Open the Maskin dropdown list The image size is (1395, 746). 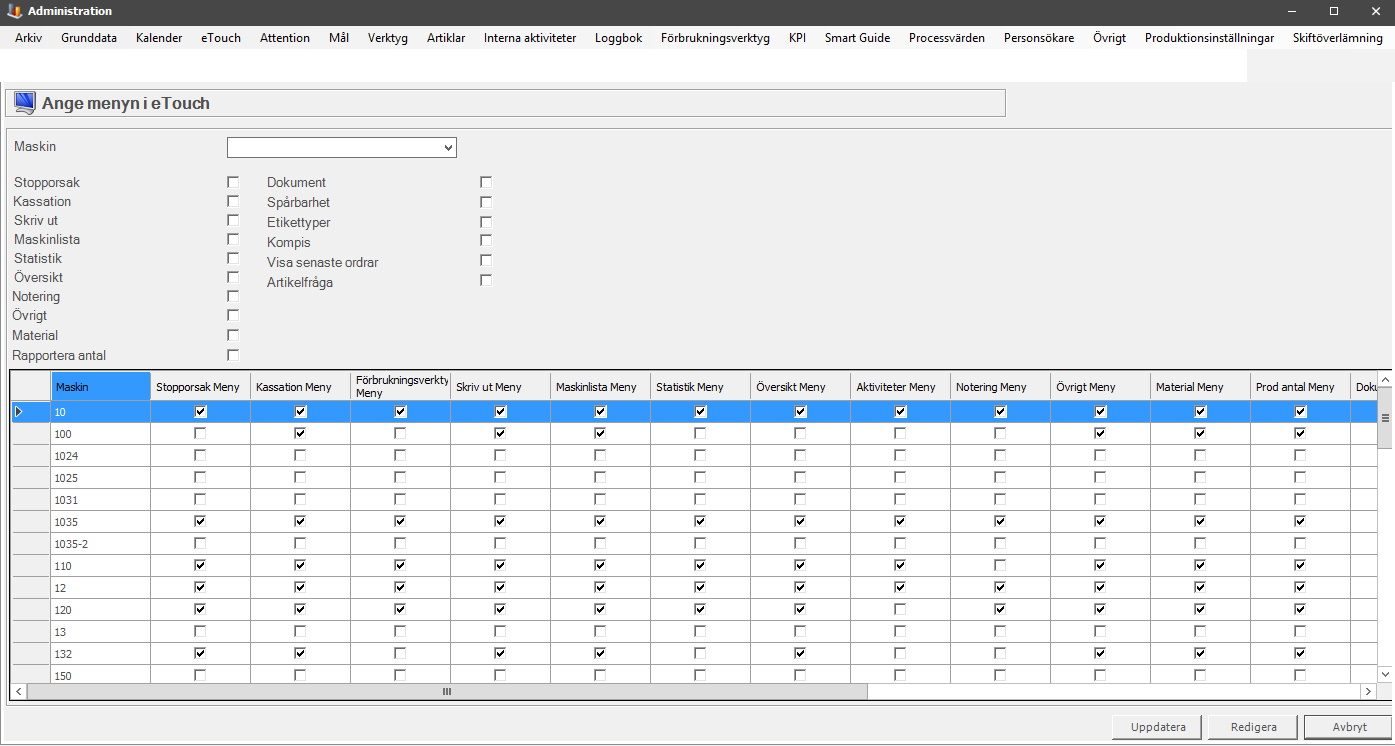click(x=446, y=148)
